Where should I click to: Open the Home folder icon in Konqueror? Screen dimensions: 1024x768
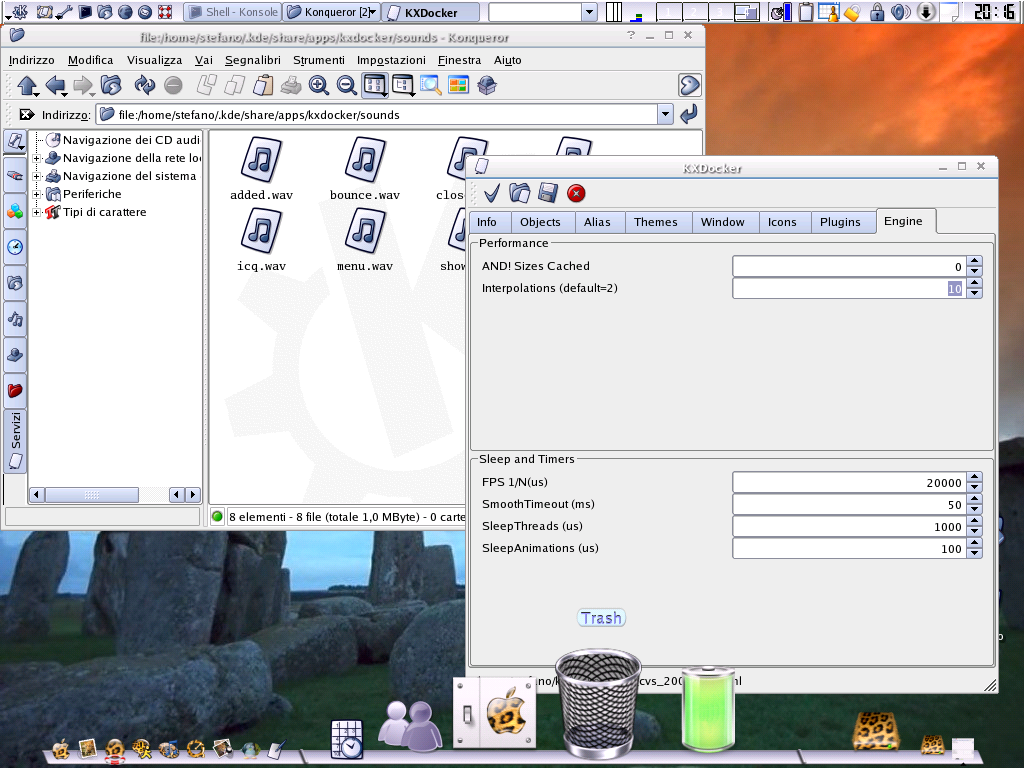(111, 86)
